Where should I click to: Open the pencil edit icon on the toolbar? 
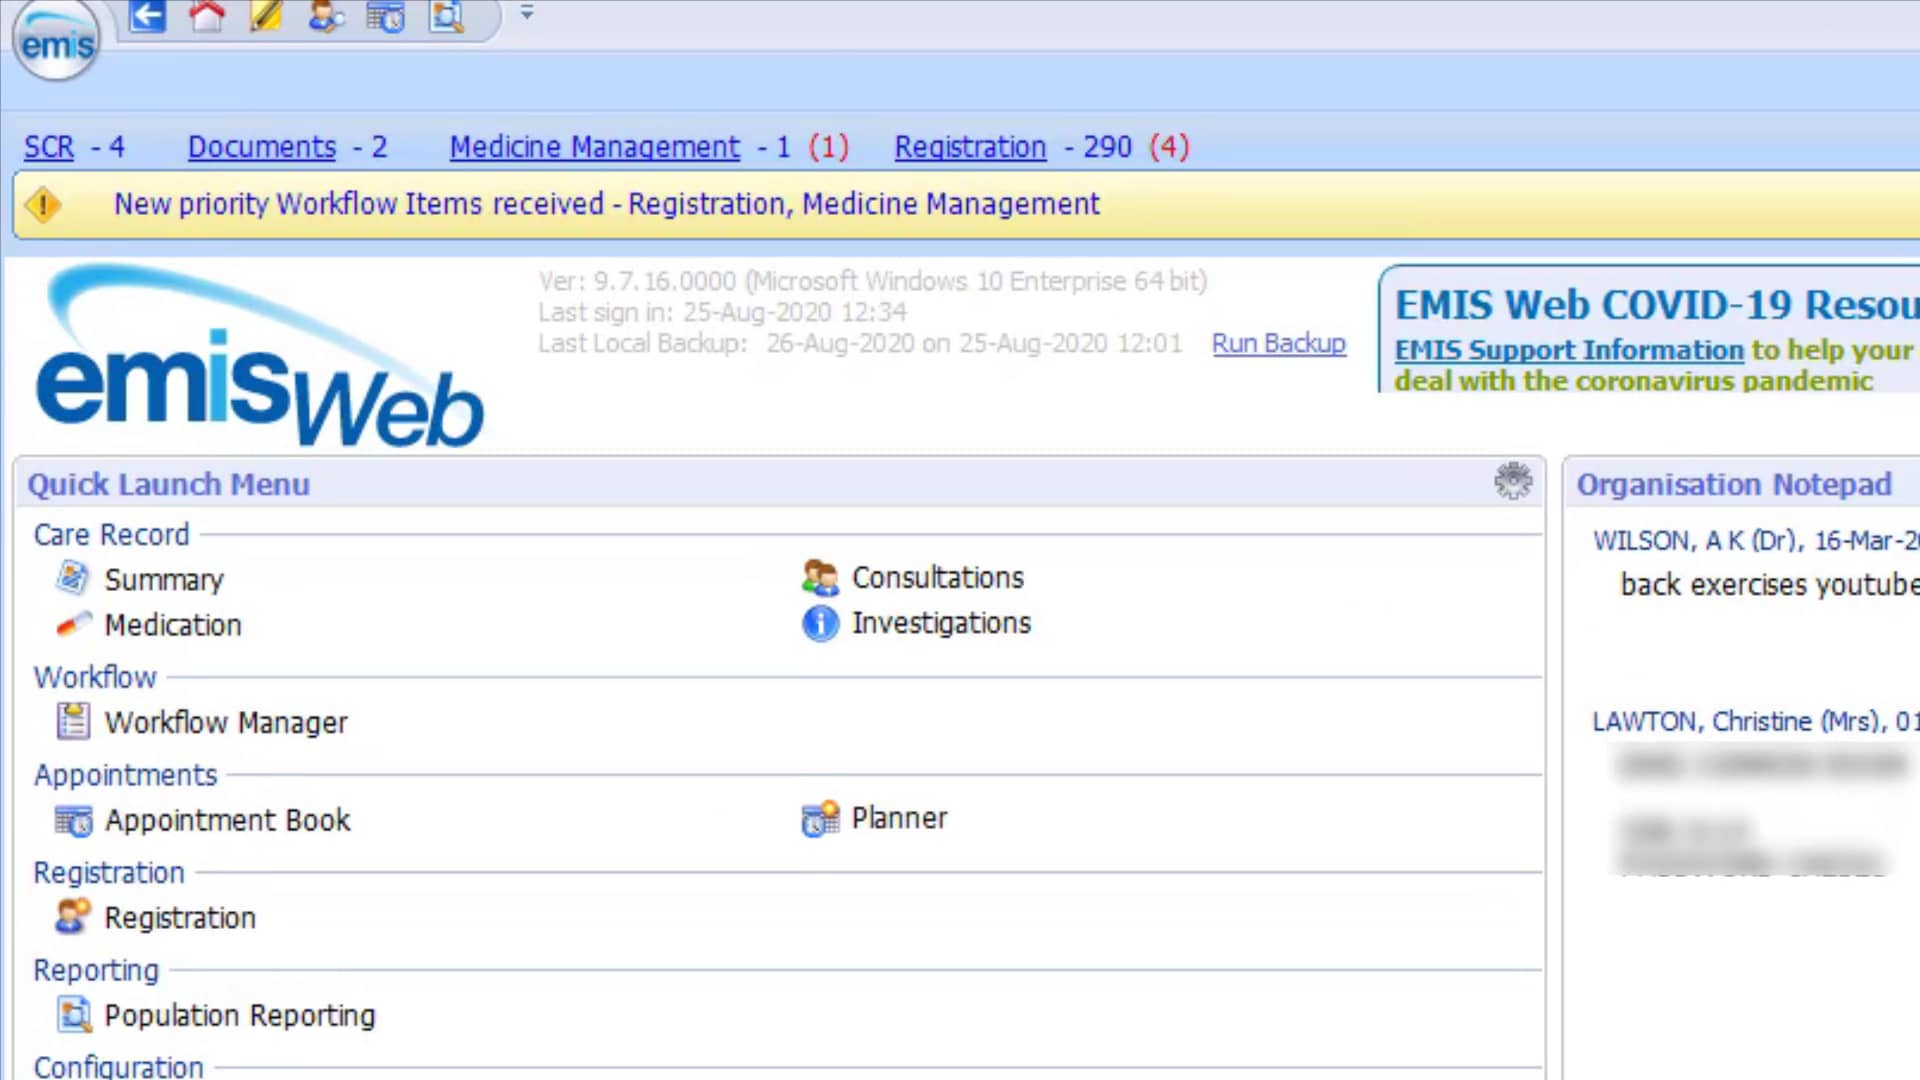[265, 16]
